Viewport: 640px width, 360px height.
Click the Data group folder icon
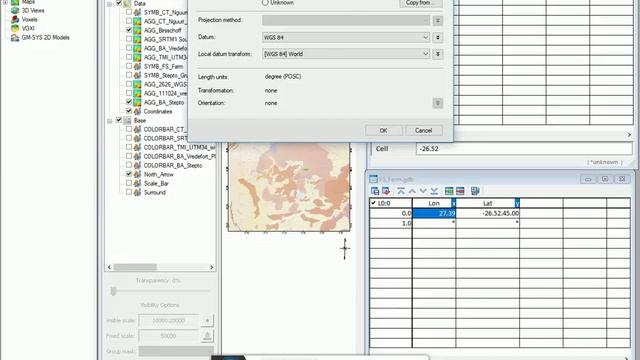tap(127, 3)
